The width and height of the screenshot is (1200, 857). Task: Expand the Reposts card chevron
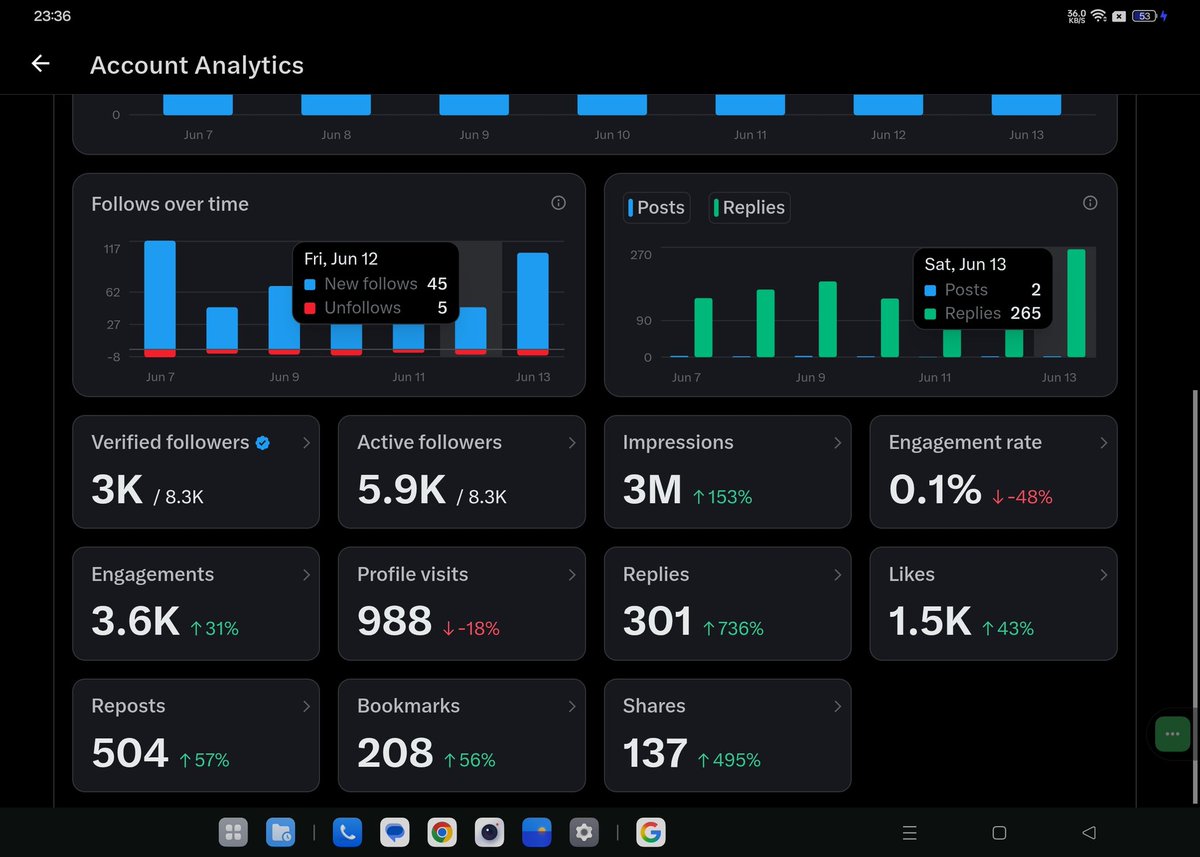[306, 707]
